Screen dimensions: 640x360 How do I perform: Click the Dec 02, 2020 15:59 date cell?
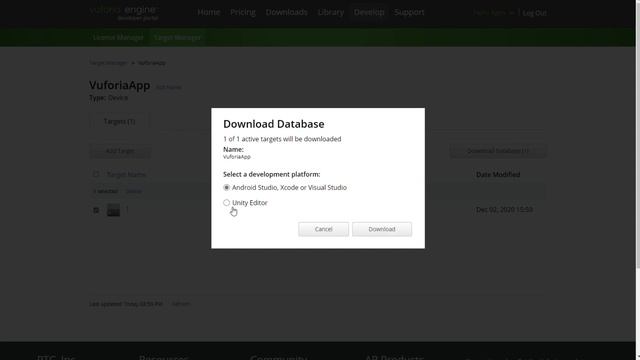coord(504,210)
